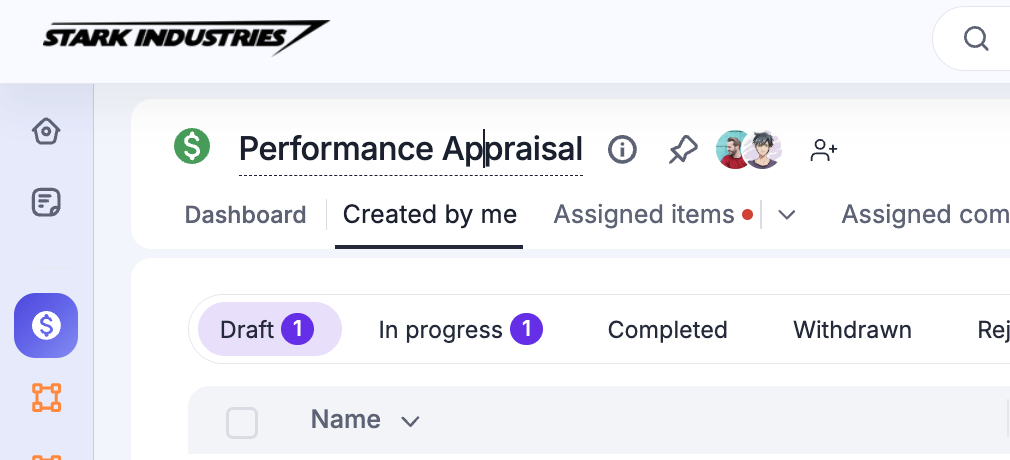This screenshot has width=1010, height=460.
Task: Click the green dollar app logo
Action: coord(191,147)
